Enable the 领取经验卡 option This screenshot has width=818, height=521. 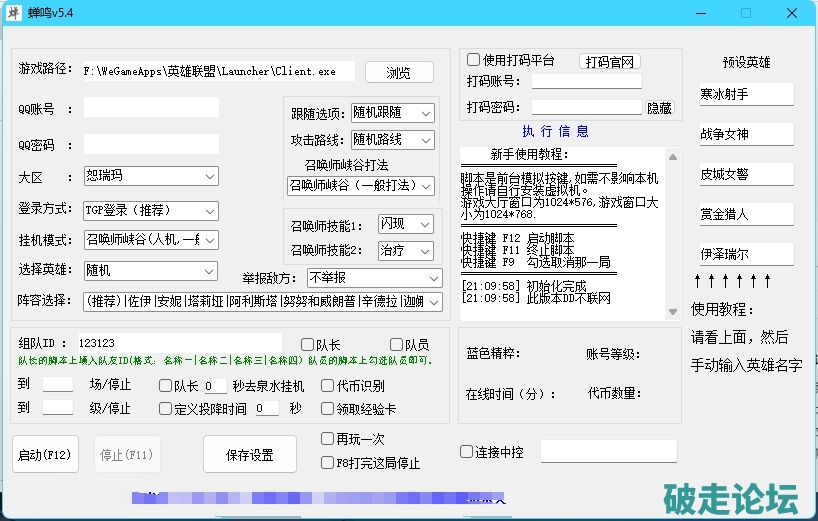click(x=328, y=408)
